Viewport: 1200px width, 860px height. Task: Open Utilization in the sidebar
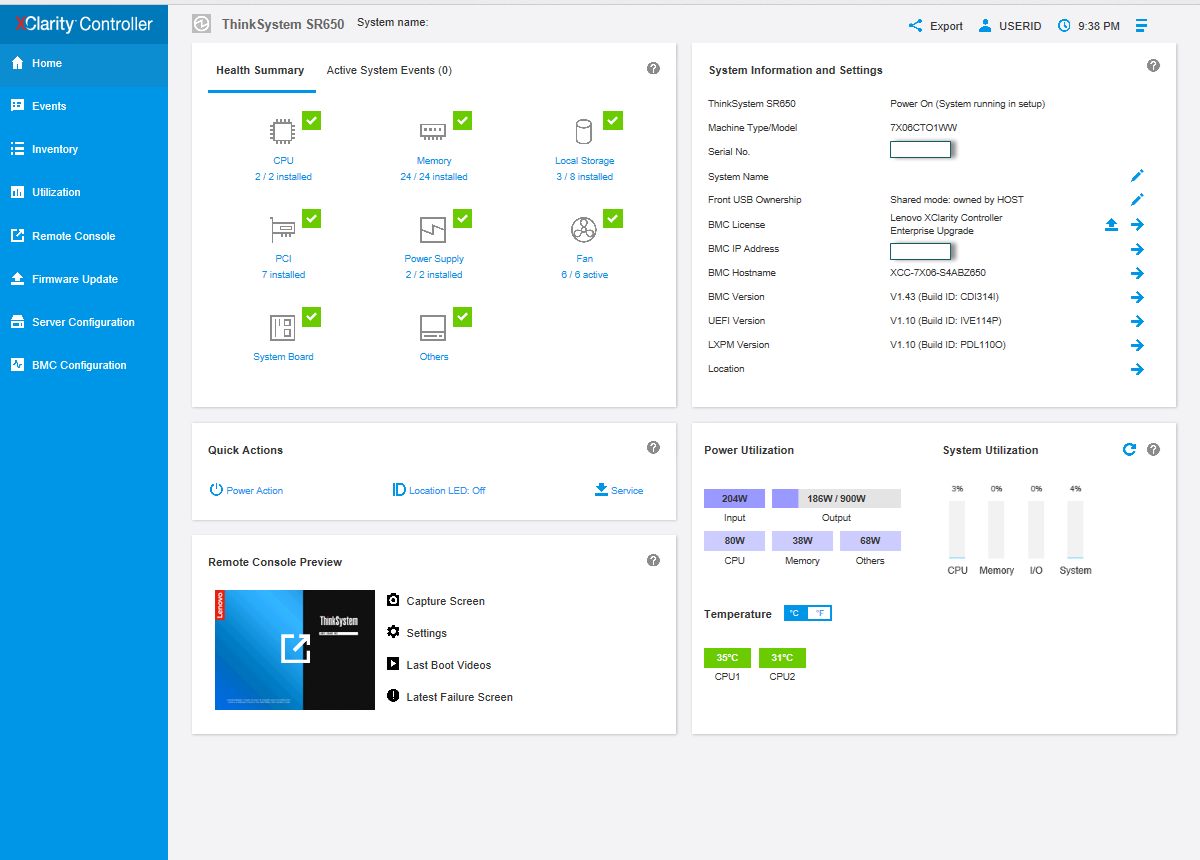[84, 192]
